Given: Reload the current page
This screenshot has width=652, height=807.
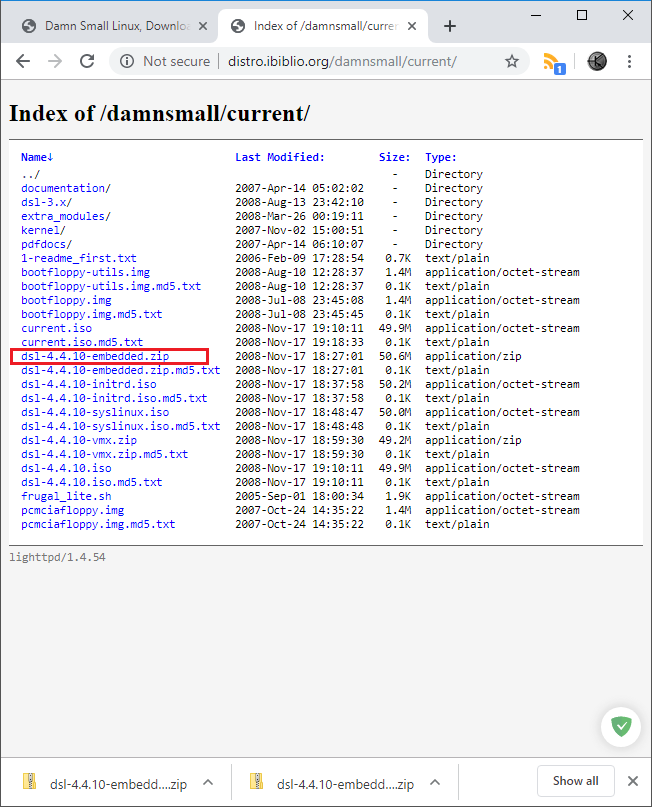Looking at the screenshot, I should (87, 61).
